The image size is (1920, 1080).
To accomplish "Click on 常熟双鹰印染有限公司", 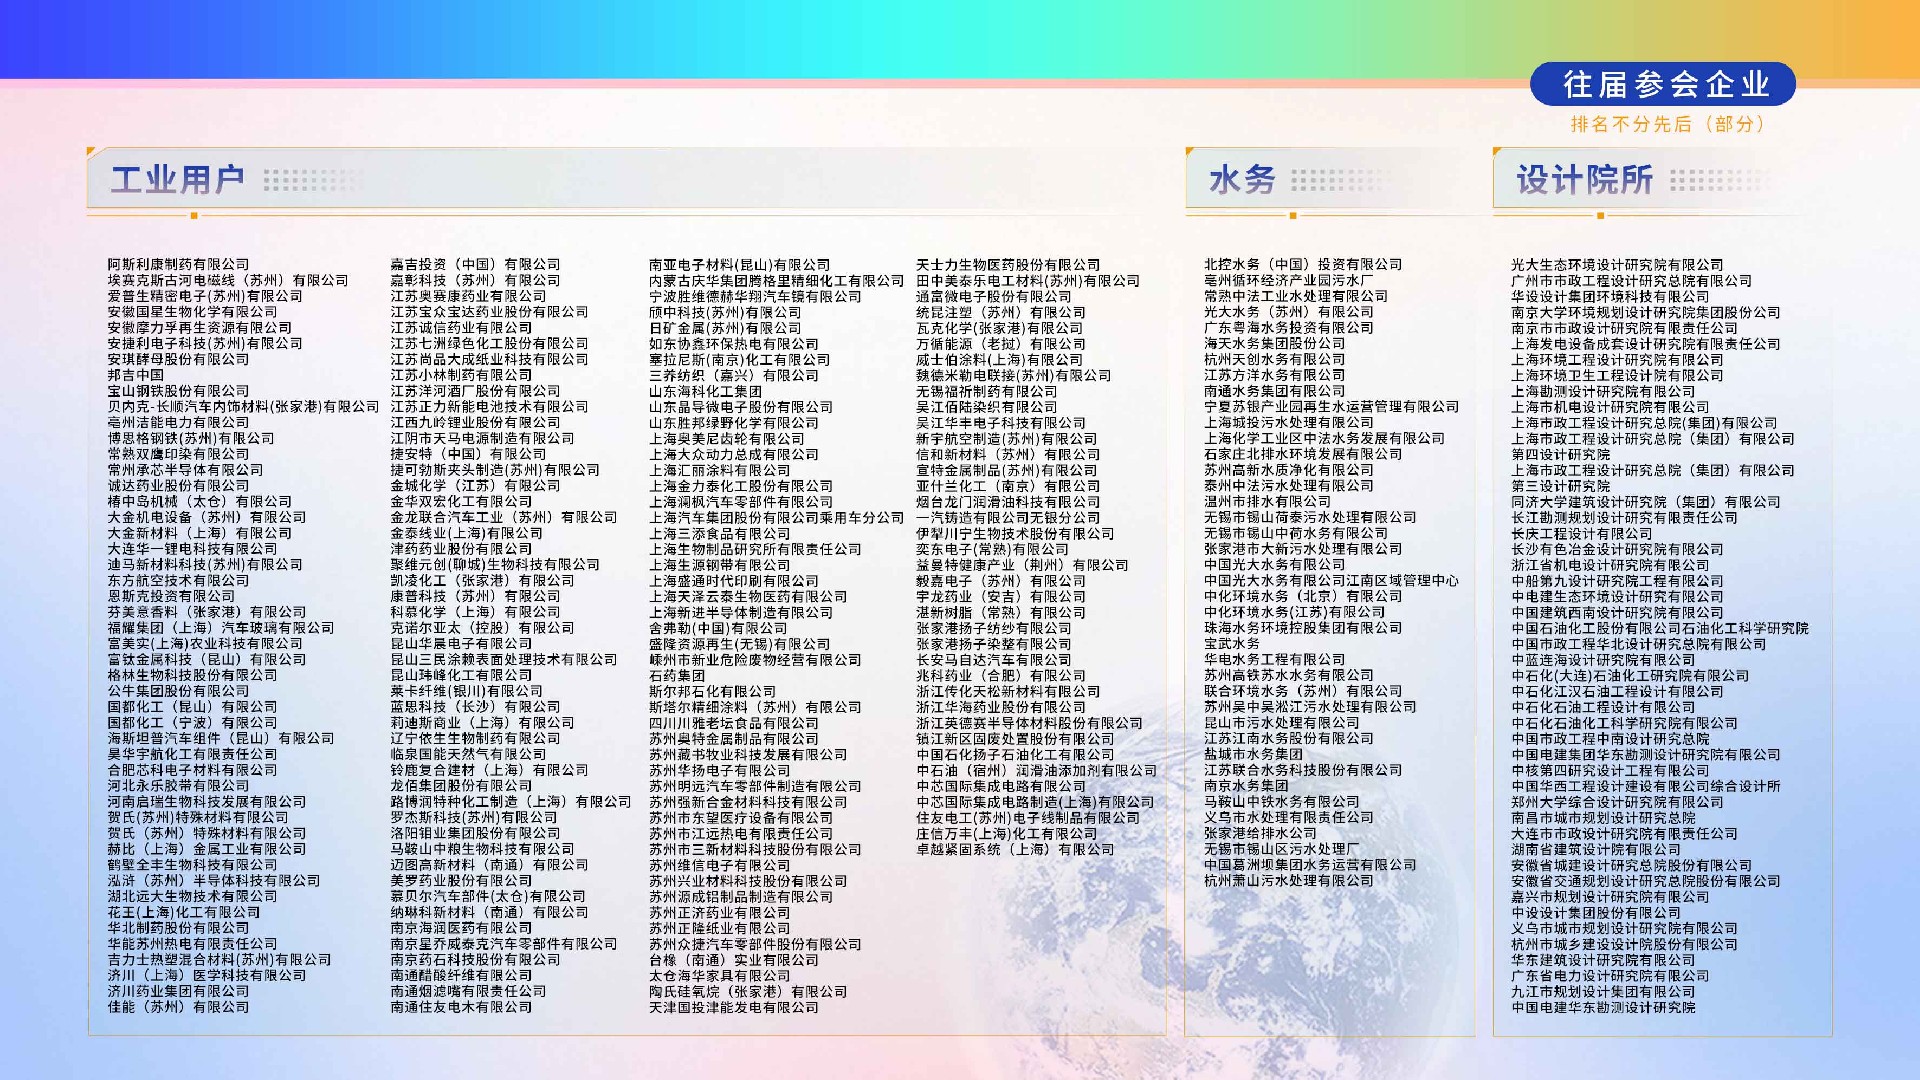I will tap(179, 454).
